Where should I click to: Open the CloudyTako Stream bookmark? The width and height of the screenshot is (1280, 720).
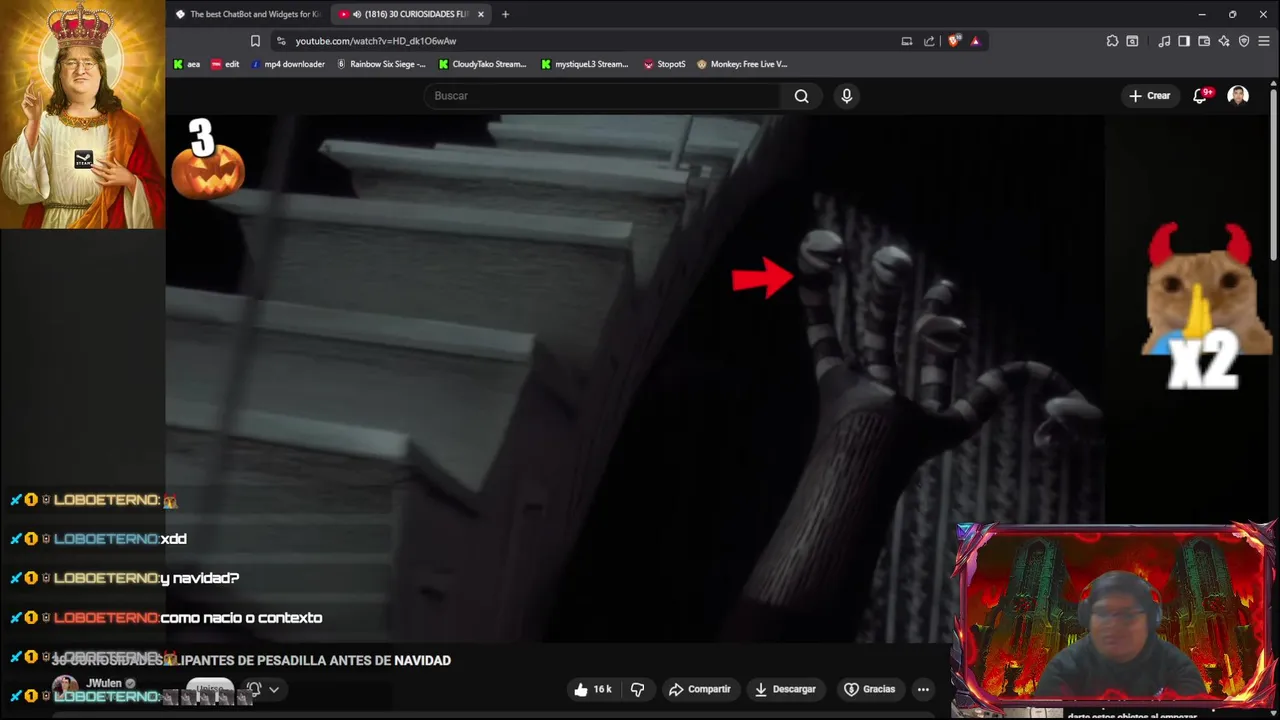(483, 64)
